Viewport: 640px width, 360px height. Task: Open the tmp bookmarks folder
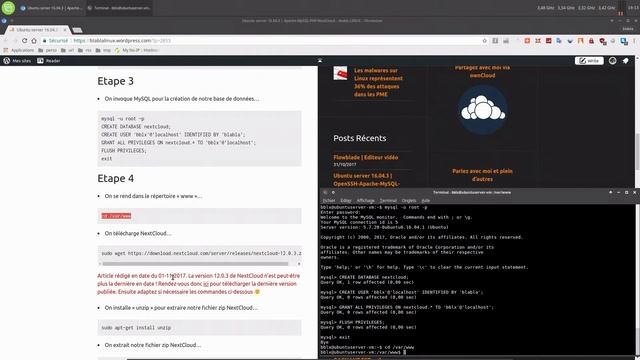(103, 50)
